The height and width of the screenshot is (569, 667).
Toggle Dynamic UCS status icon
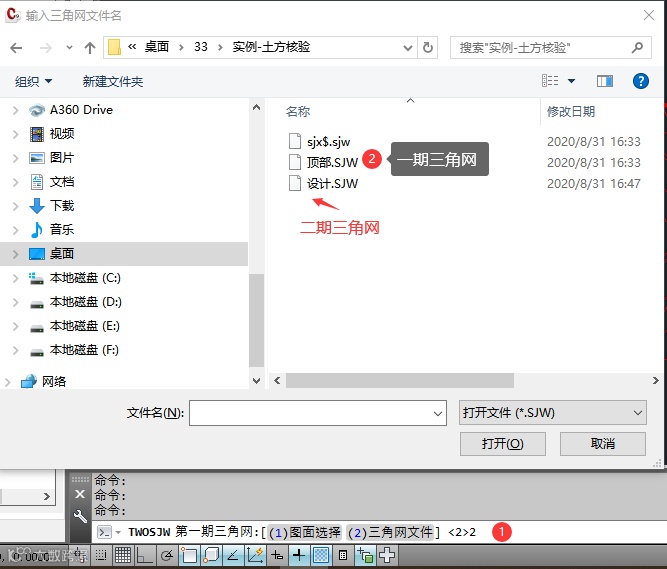click(255, 555)
